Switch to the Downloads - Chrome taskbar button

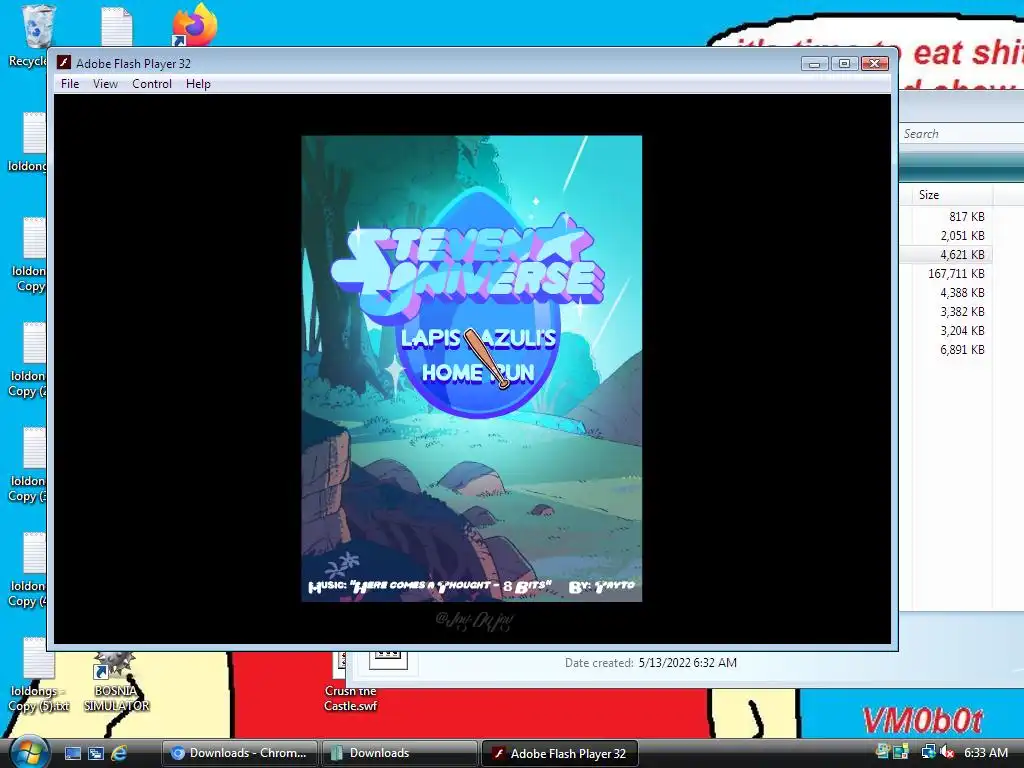[240, 753]
